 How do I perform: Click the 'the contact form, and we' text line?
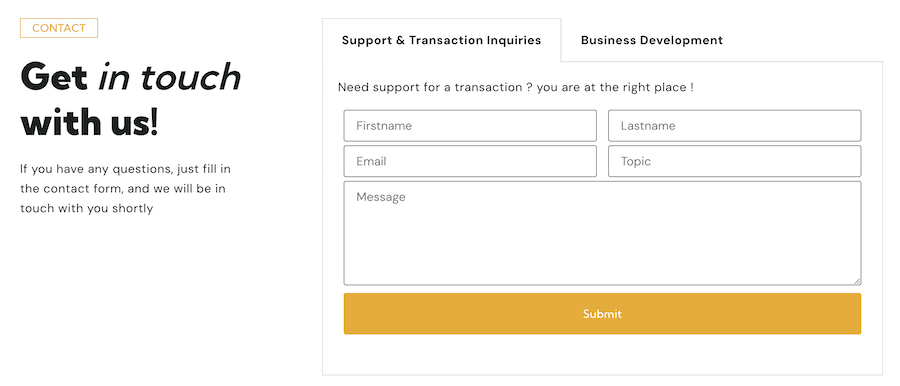click(123, 189)
